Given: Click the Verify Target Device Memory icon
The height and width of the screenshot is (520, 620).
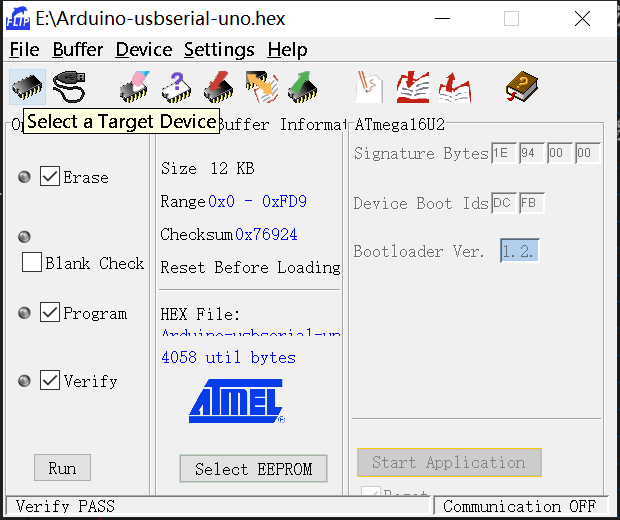Looking at the screenshot, I should 261,87.
